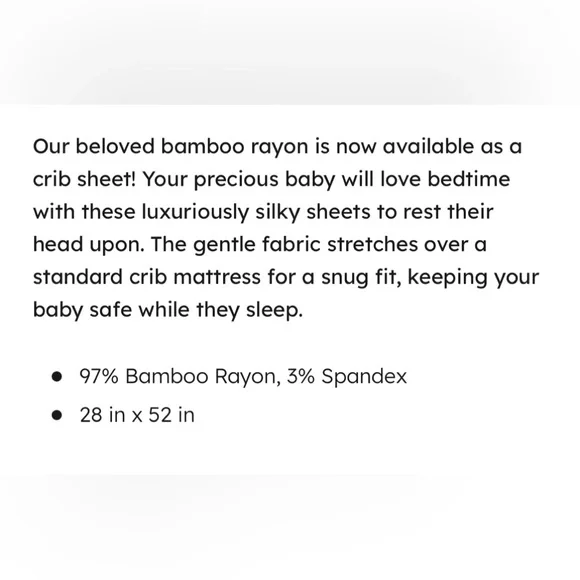Click the bullet before 97% Bamboo Rayon
The width and height of the screenshot is (580, 580).
click(x=57, y=377)
